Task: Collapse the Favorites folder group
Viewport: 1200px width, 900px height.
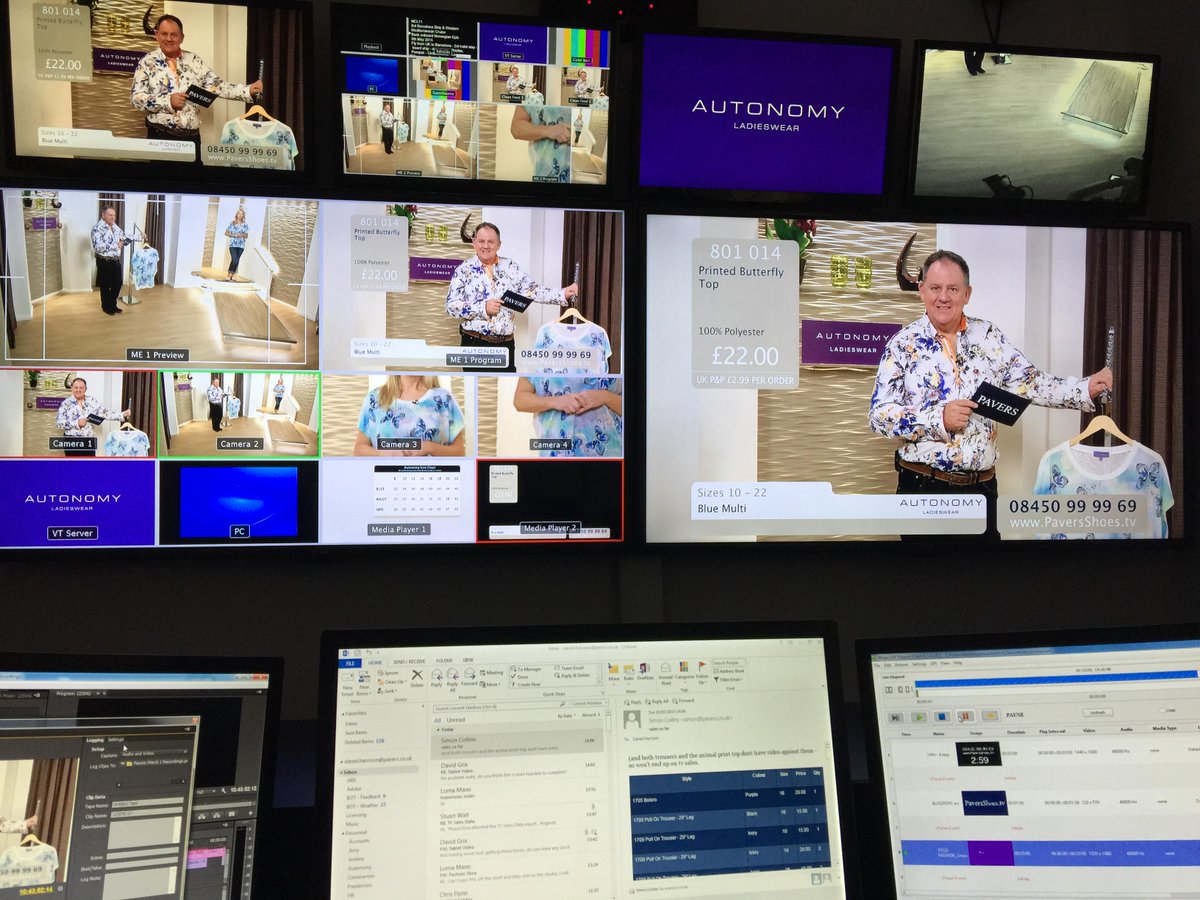Action: 343,714
